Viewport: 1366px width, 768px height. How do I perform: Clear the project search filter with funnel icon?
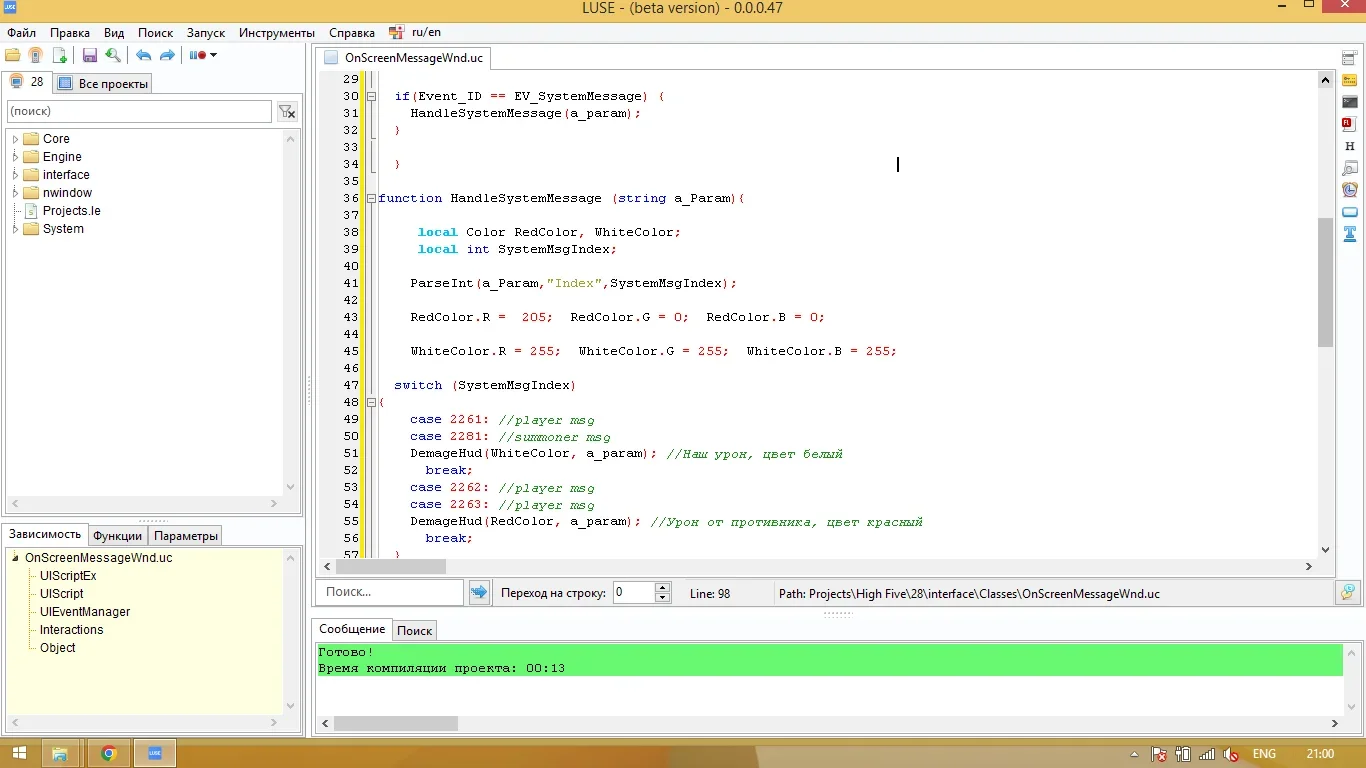[288, 112]
